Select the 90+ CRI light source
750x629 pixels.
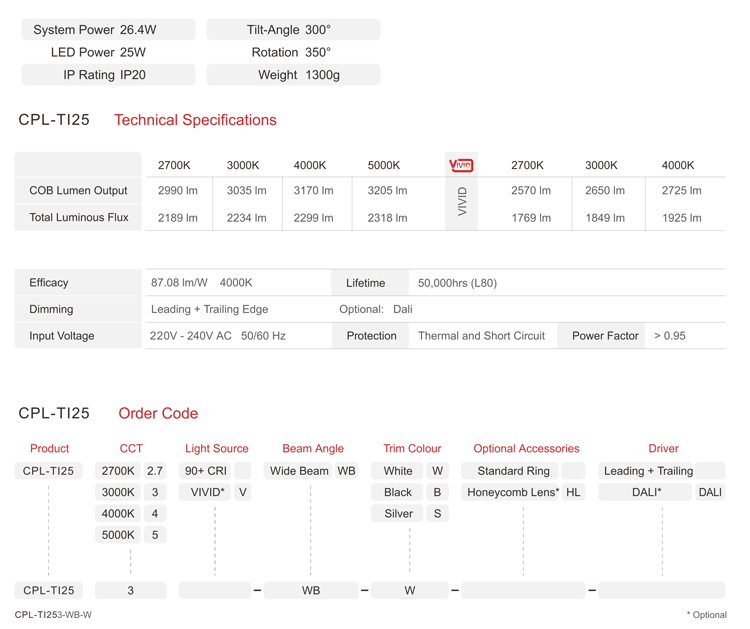point(206,471)
